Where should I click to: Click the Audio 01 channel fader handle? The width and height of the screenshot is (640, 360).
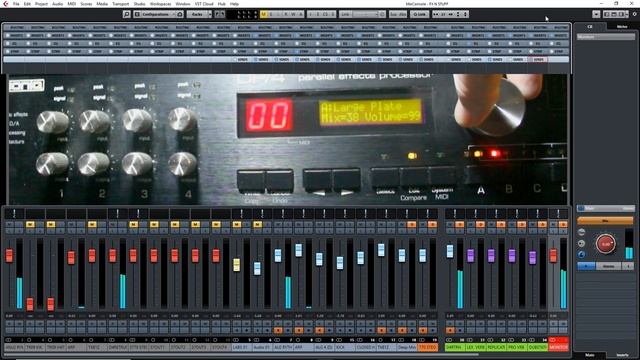(x=257, y=268)
